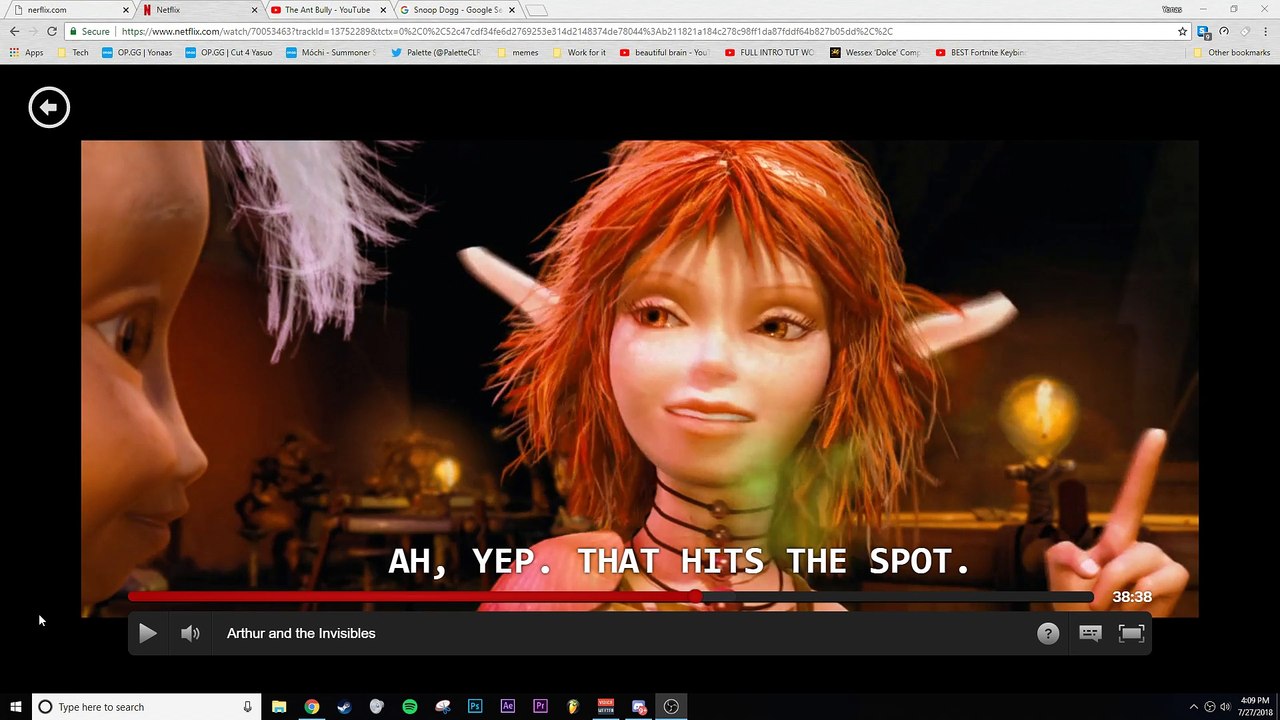The width and height of the screenshot is (1280, 720).
Task: Close the Snoop Dogg Google Search tab
Action: coord(511,10)
